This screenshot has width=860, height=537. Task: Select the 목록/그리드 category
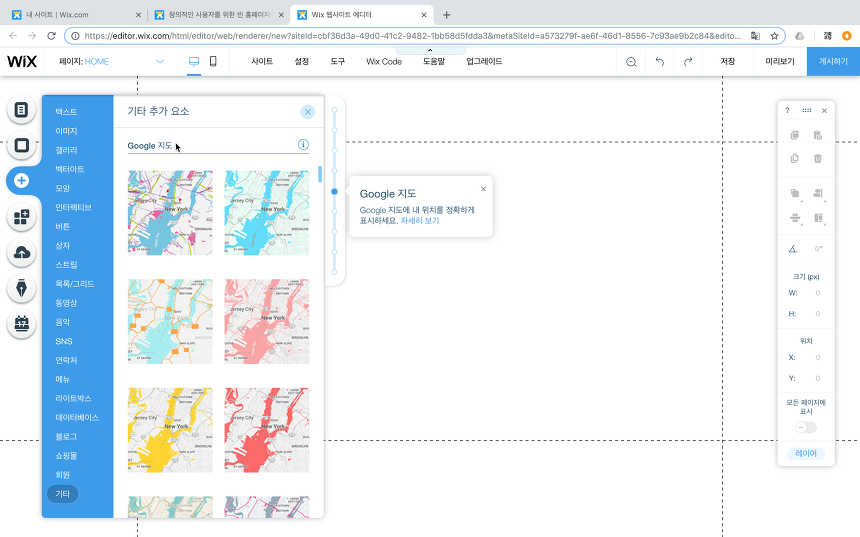point(75,284)
